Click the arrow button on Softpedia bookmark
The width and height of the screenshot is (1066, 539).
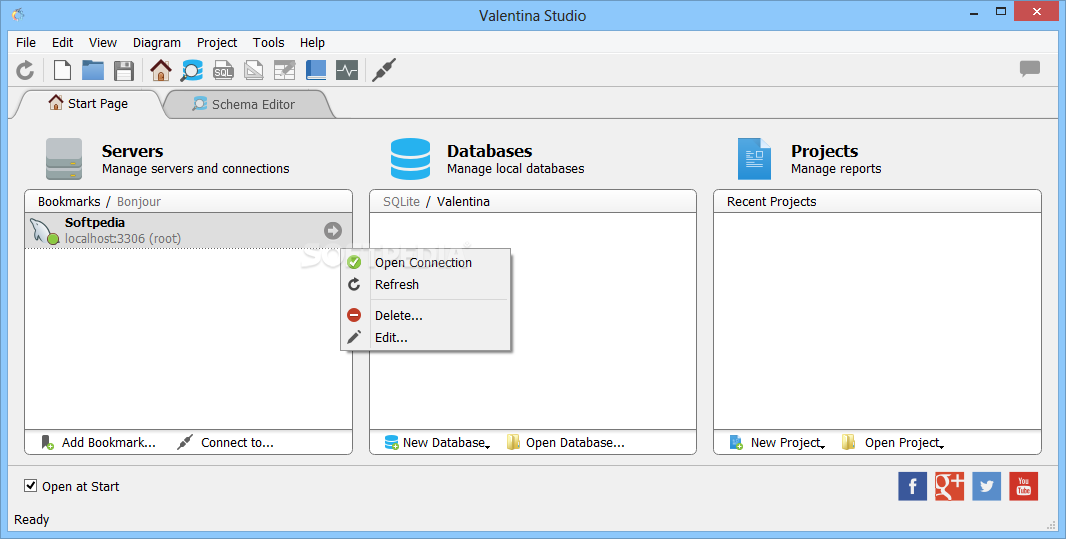click(332, 231)
